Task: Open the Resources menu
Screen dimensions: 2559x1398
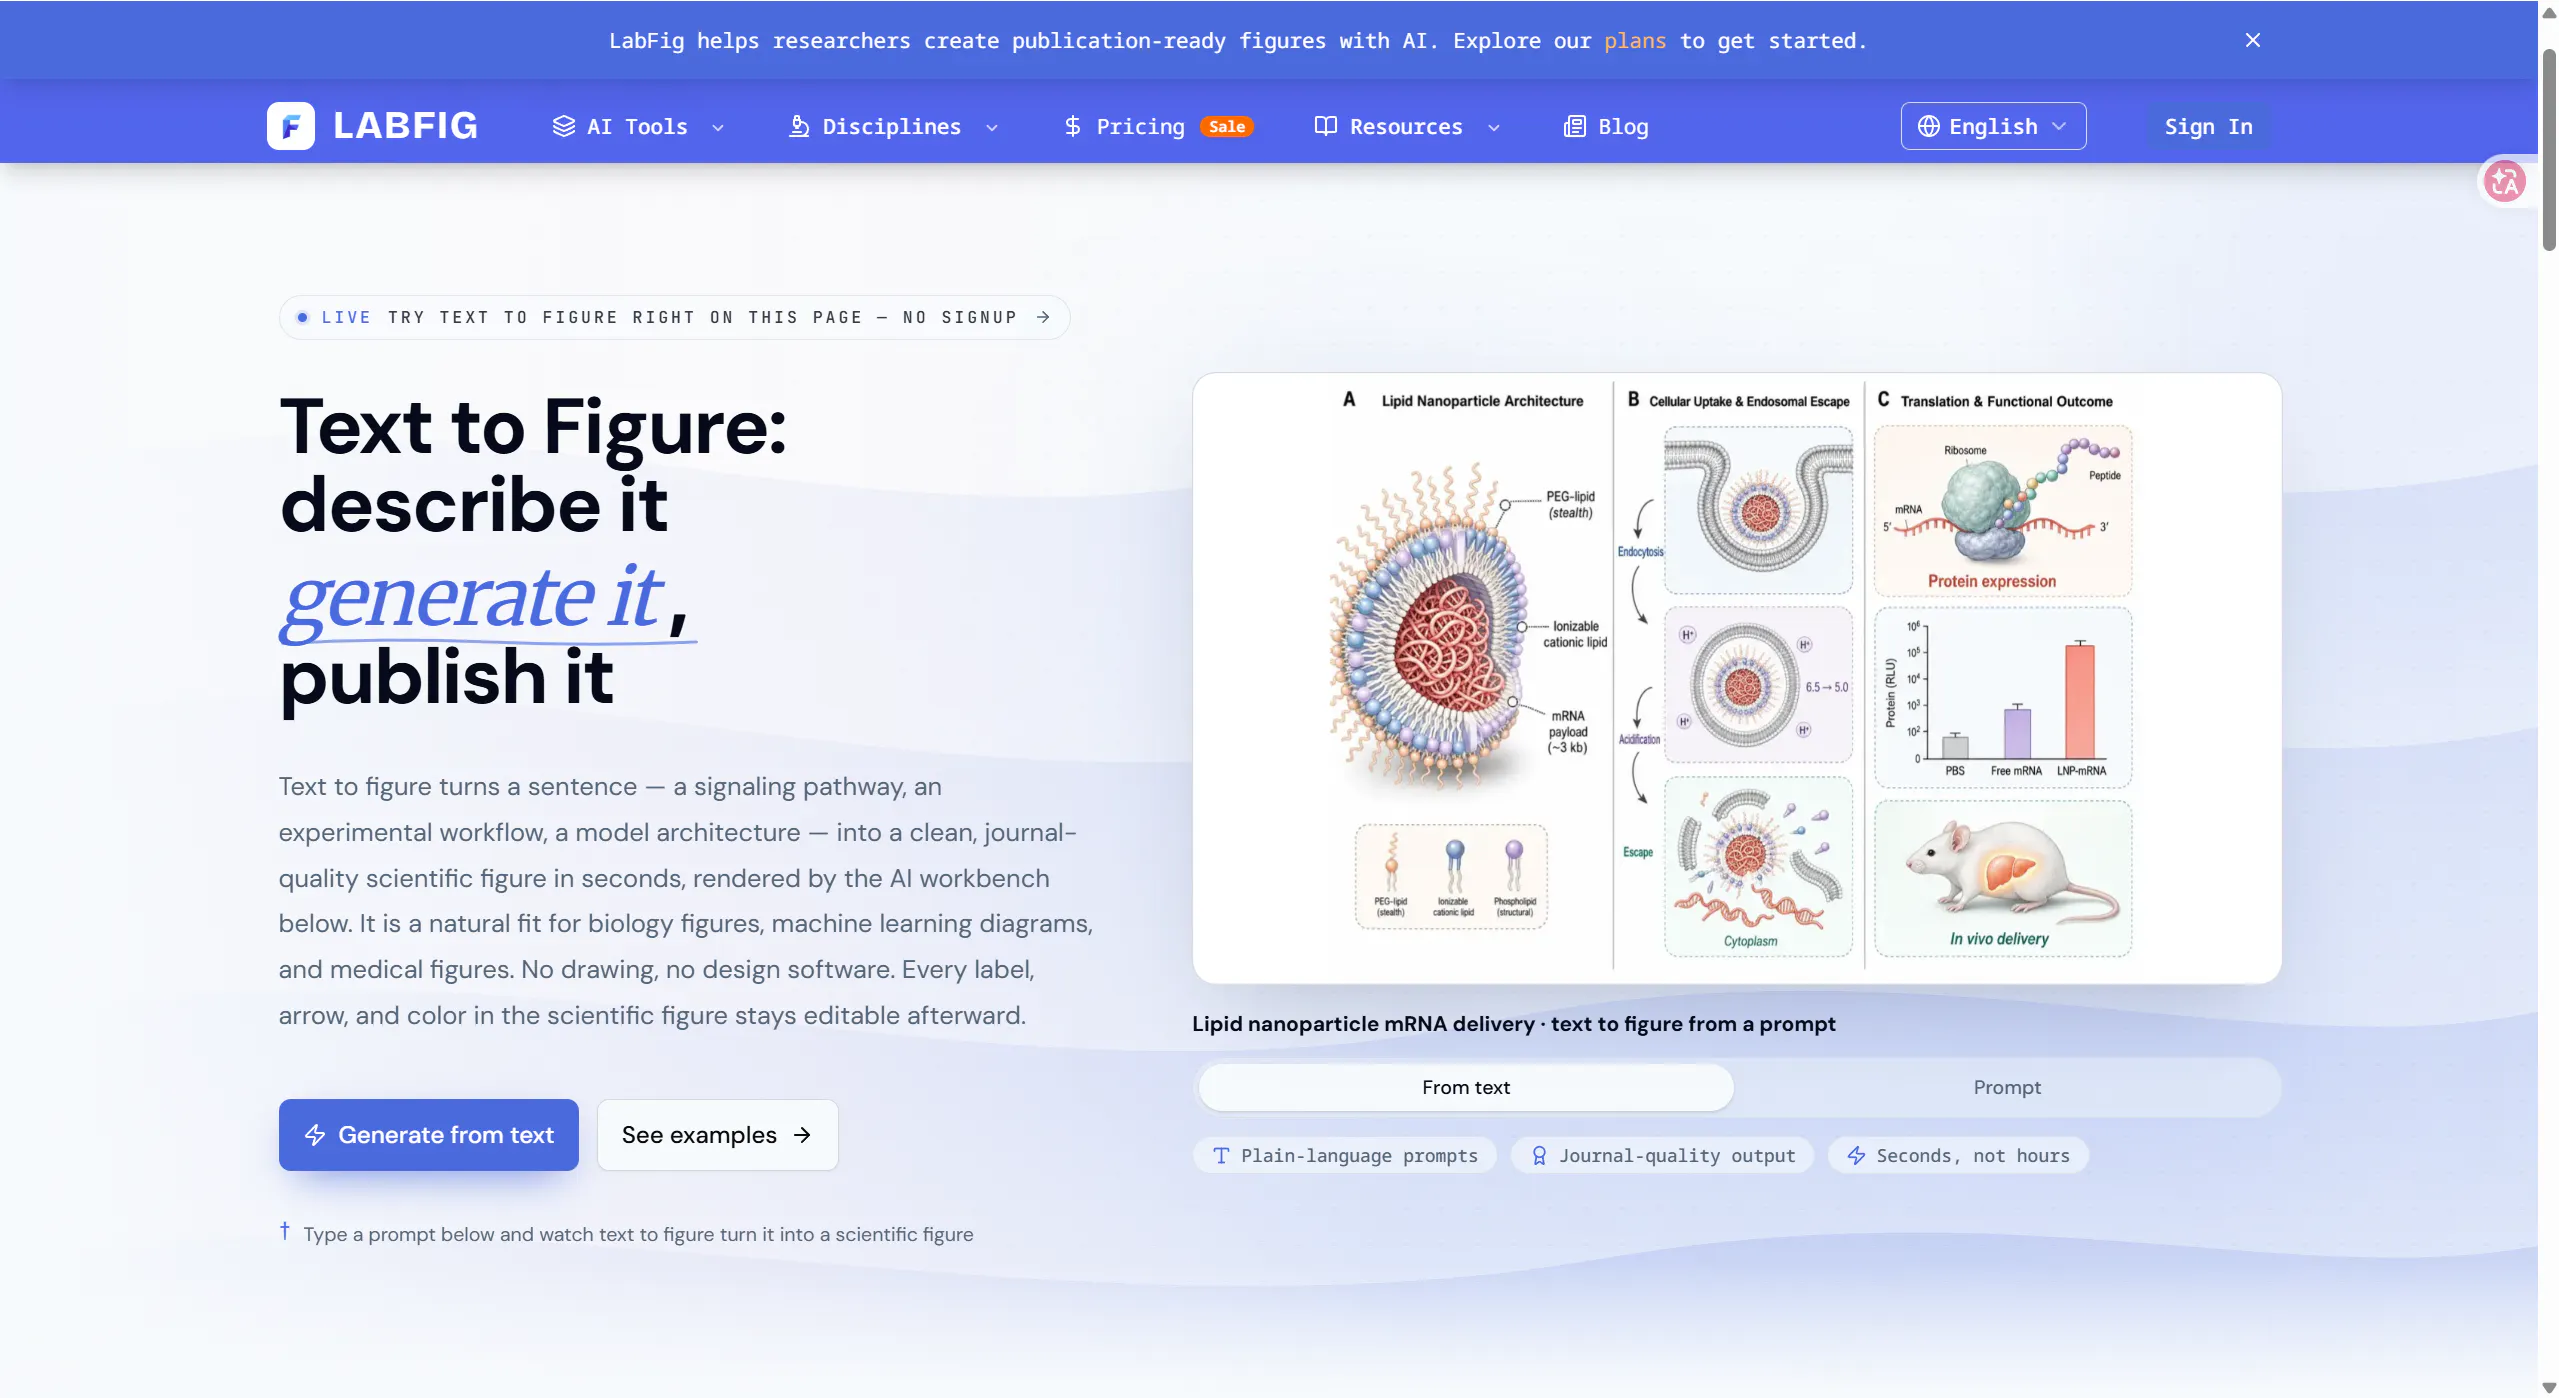Action: point(1407,126)
